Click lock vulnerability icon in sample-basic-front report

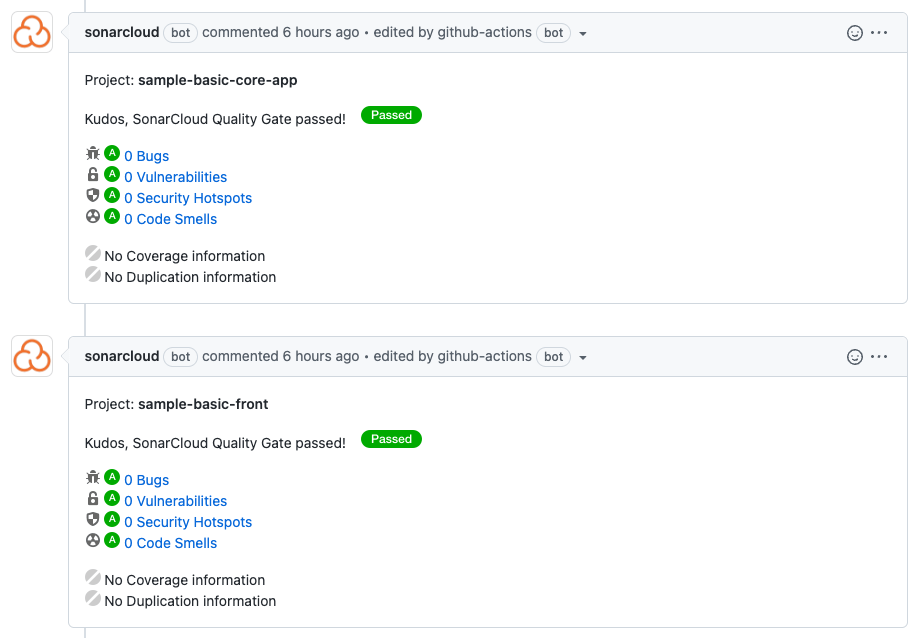point(92,499)
